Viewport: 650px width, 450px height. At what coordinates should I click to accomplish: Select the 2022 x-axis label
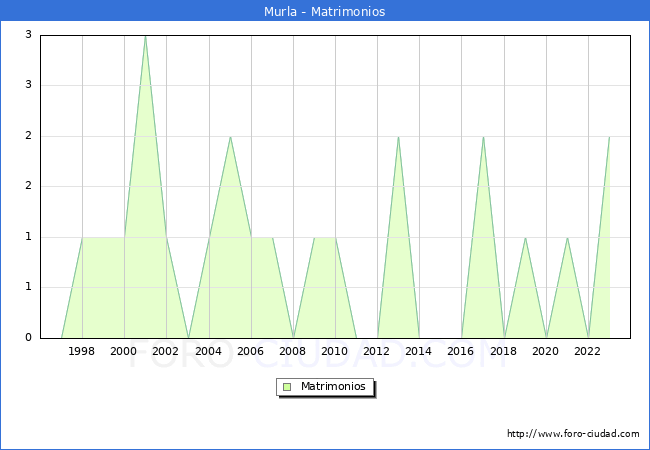(x=588, y=351)
